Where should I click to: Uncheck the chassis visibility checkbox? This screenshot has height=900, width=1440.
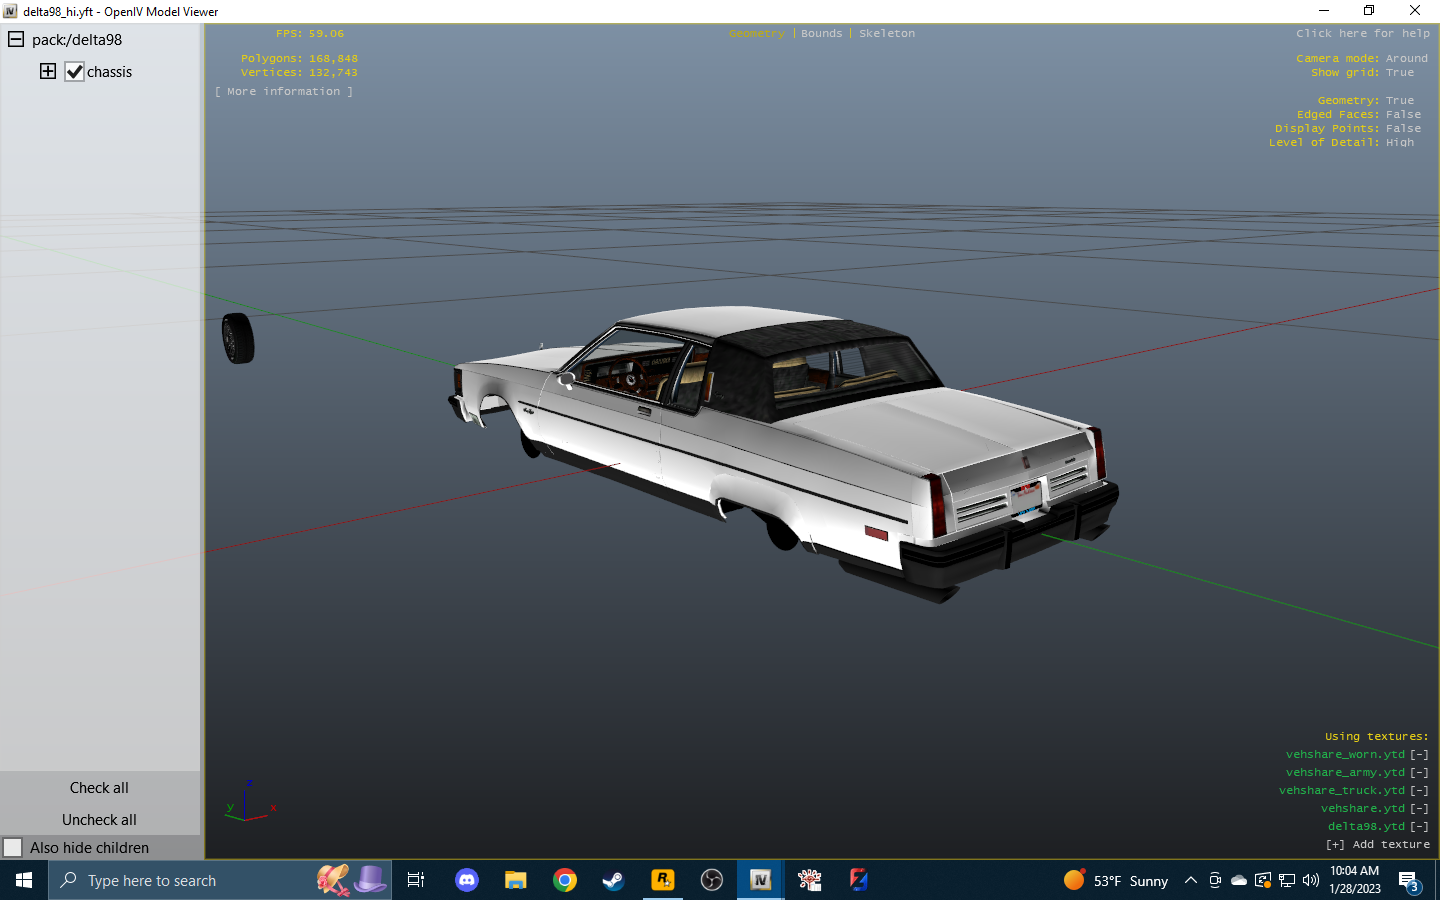click(75, 72)
